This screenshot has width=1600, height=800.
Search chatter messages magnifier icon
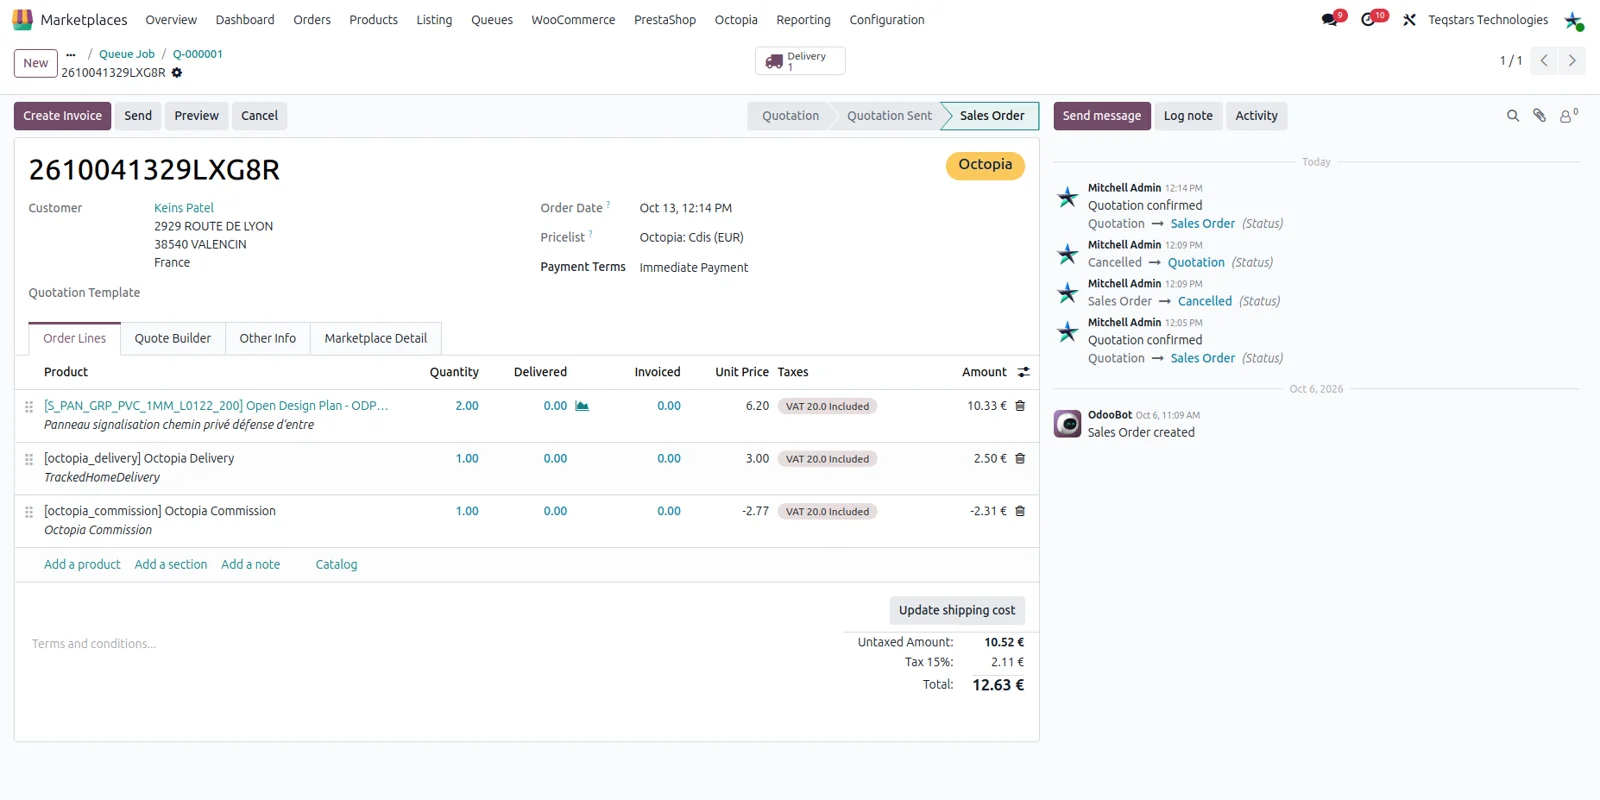(1513, 116)
